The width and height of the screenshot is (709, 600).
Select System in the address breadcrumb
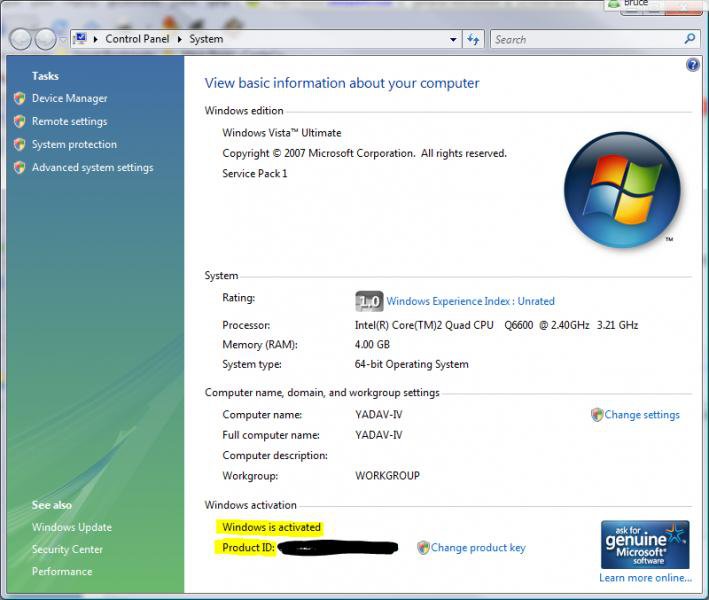[x=206, y=39]
